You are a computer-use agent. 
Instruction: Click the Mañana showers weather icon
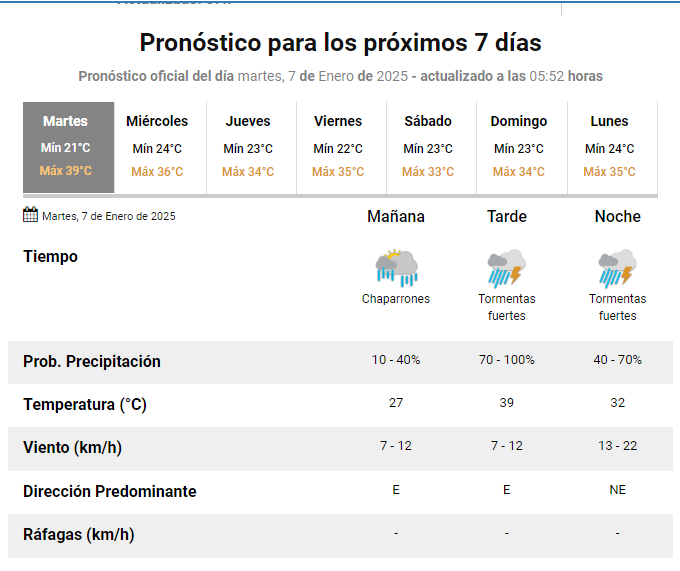tap(396, 268)
